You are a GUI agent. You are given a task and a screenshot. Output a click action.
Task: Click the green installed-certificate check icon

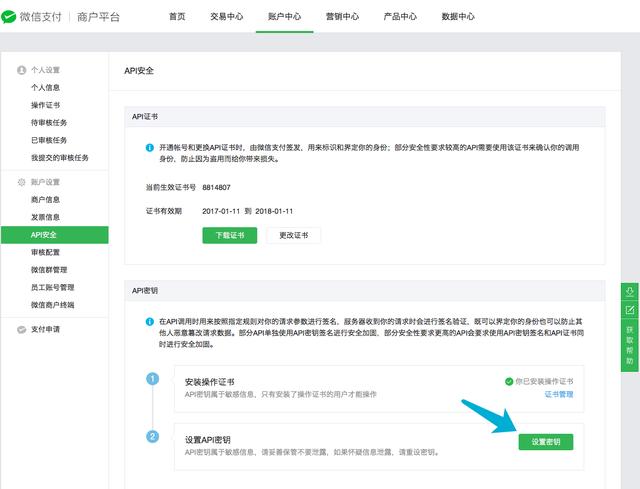point(509,381)
